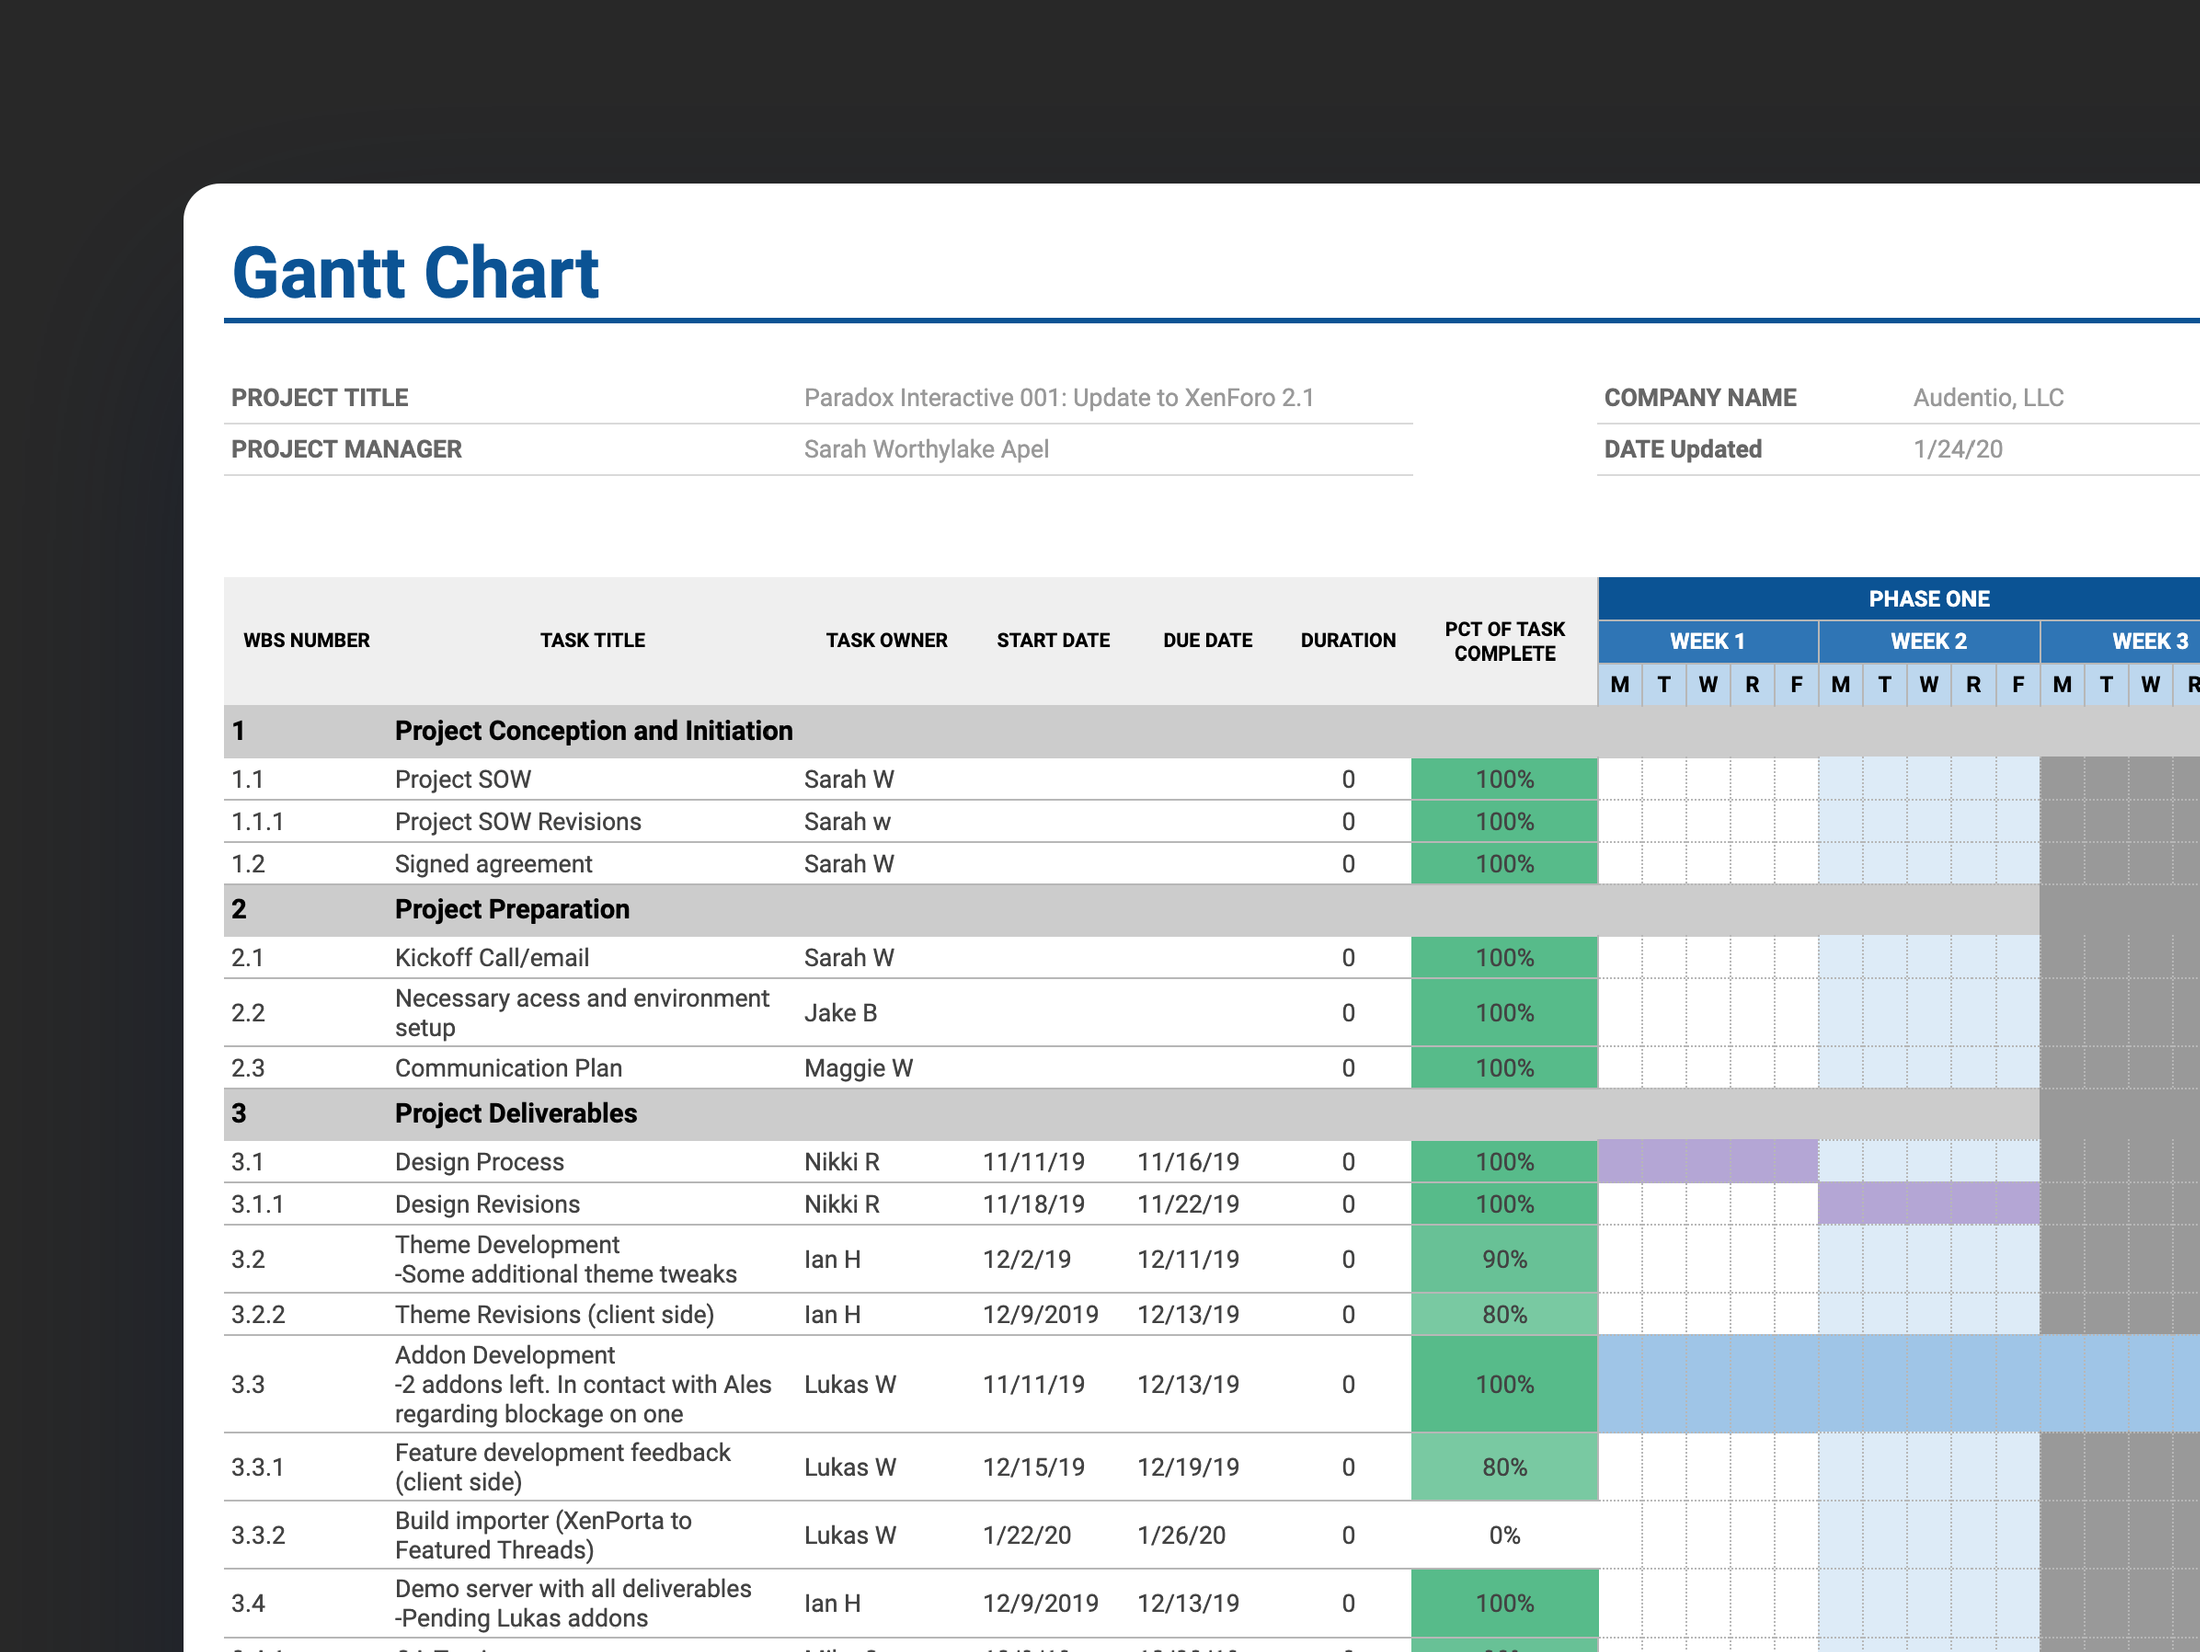The image size is (2200, 1652).
Task: Click the PHASE ONE header bar
Action: (x=1928, y=599)
